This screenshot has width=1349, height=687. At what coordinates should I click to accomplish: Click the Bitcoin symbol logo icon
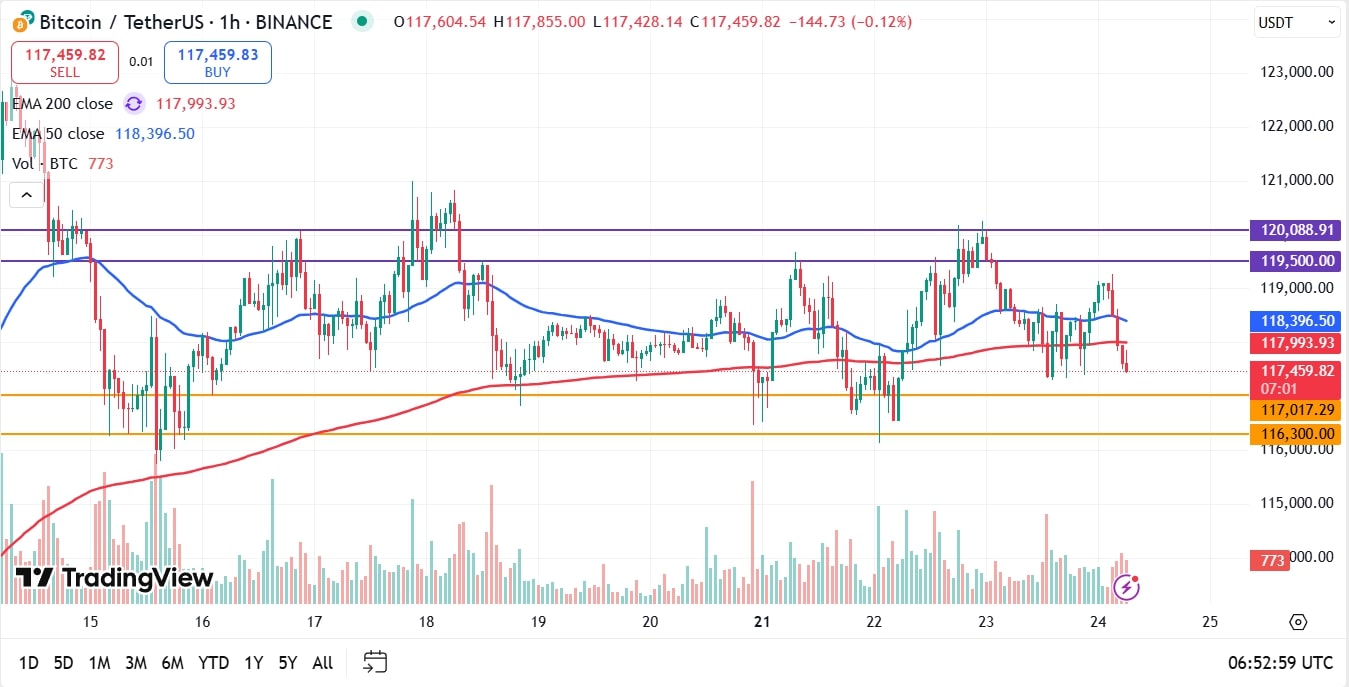pyautogui.click(x=23, y=21)
